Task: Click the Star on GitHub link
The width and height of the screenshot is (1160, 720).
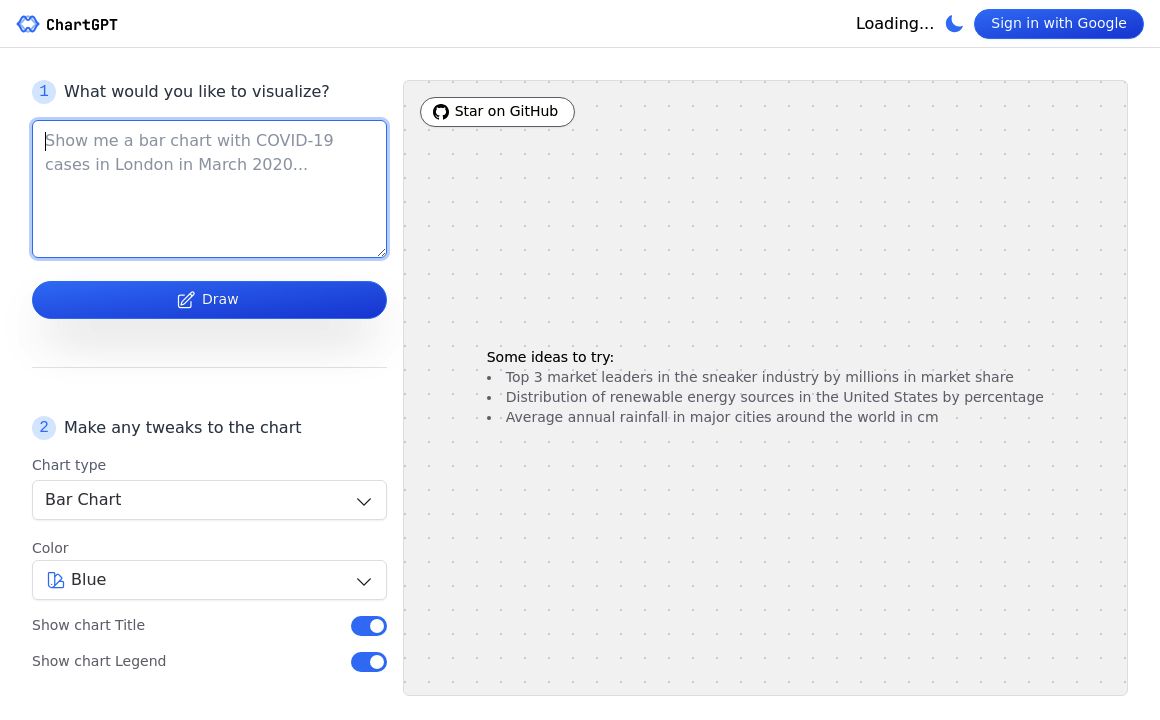Action: click(x=497, y=112)
